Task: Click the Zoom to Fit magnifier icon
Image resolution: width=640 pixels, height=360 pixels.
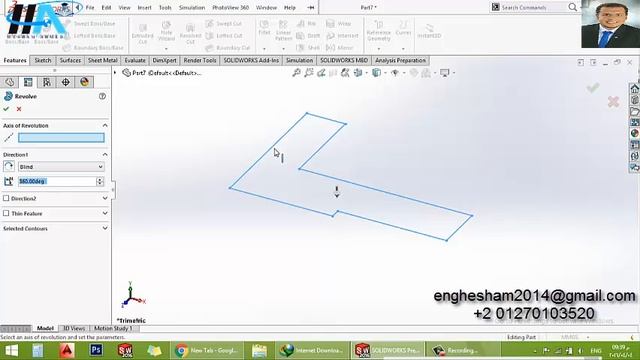Action: coord(296,73)
